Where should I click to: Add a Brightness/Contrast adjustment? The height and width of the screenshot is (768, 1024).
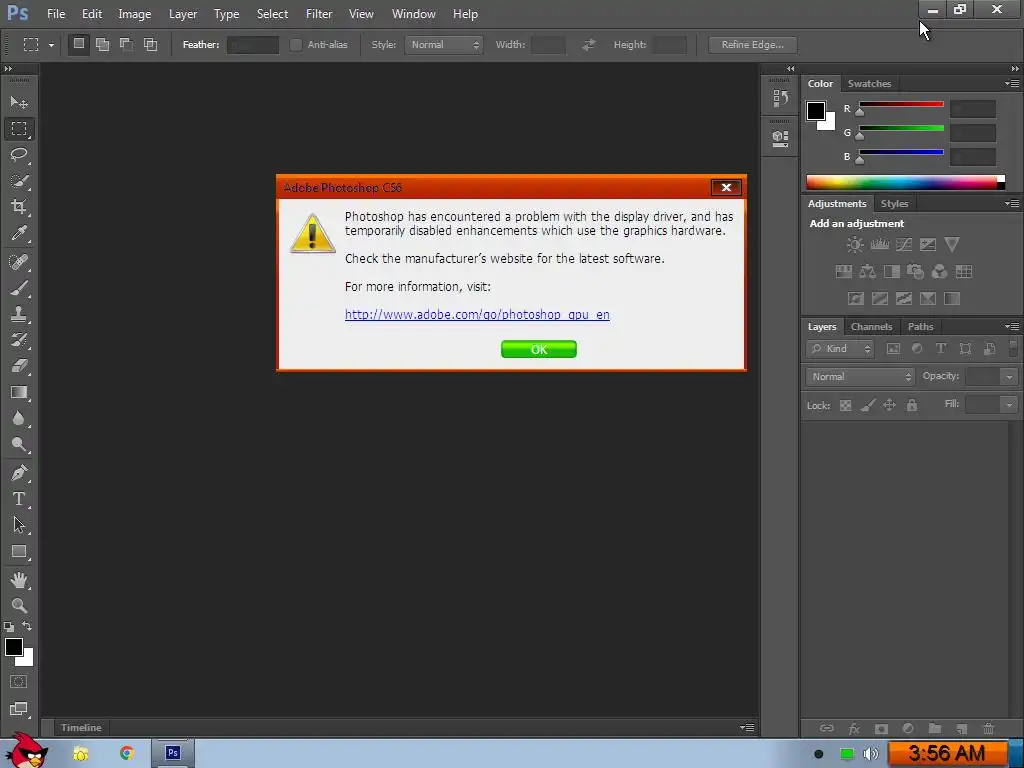(x=854, y=245)
